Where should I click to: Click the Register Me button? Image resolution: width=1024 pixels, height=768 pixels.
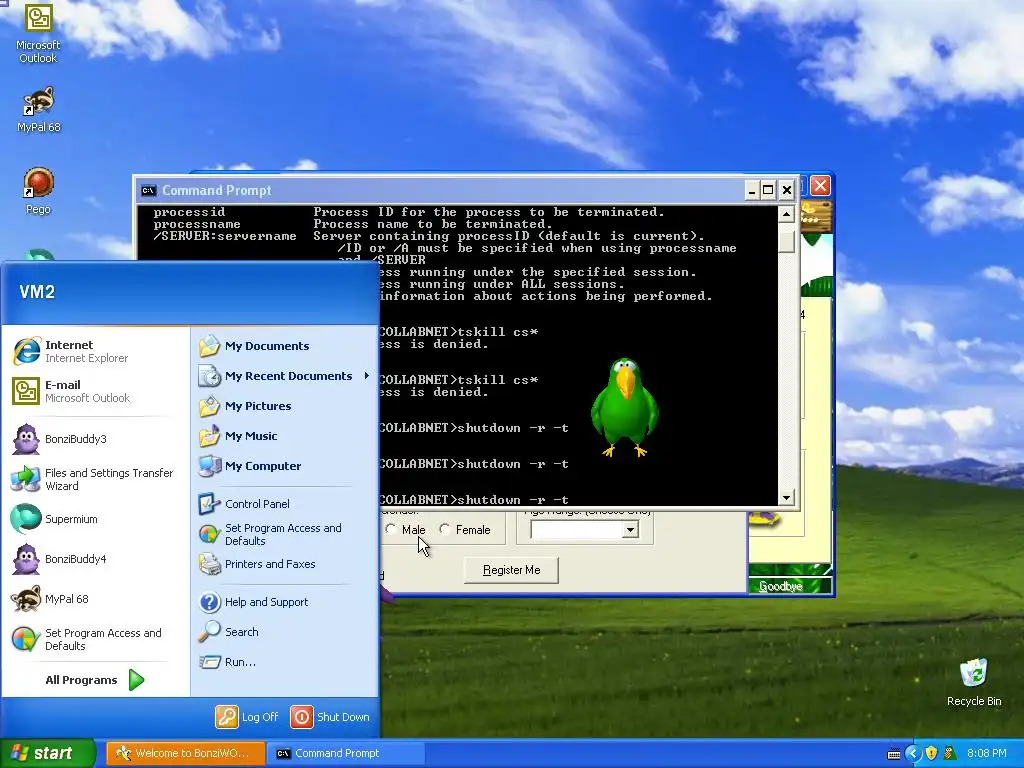click(x=511, y=570)
